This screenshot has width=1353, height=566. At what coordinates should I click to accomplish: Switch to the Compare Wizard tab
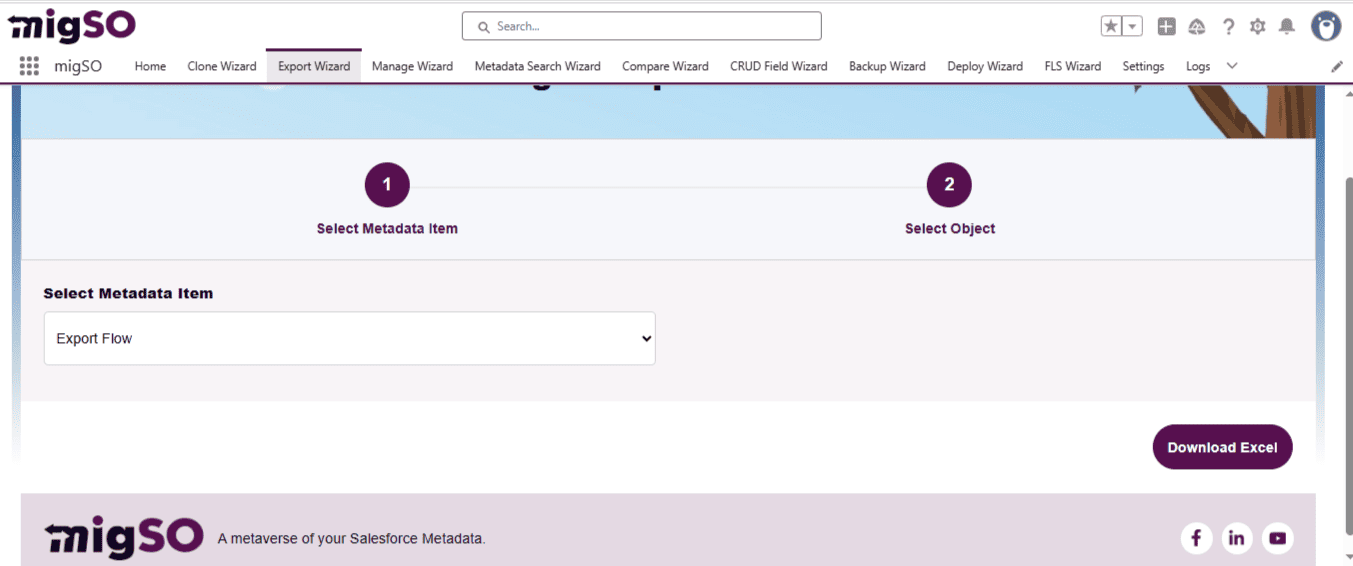pos(665,66)
